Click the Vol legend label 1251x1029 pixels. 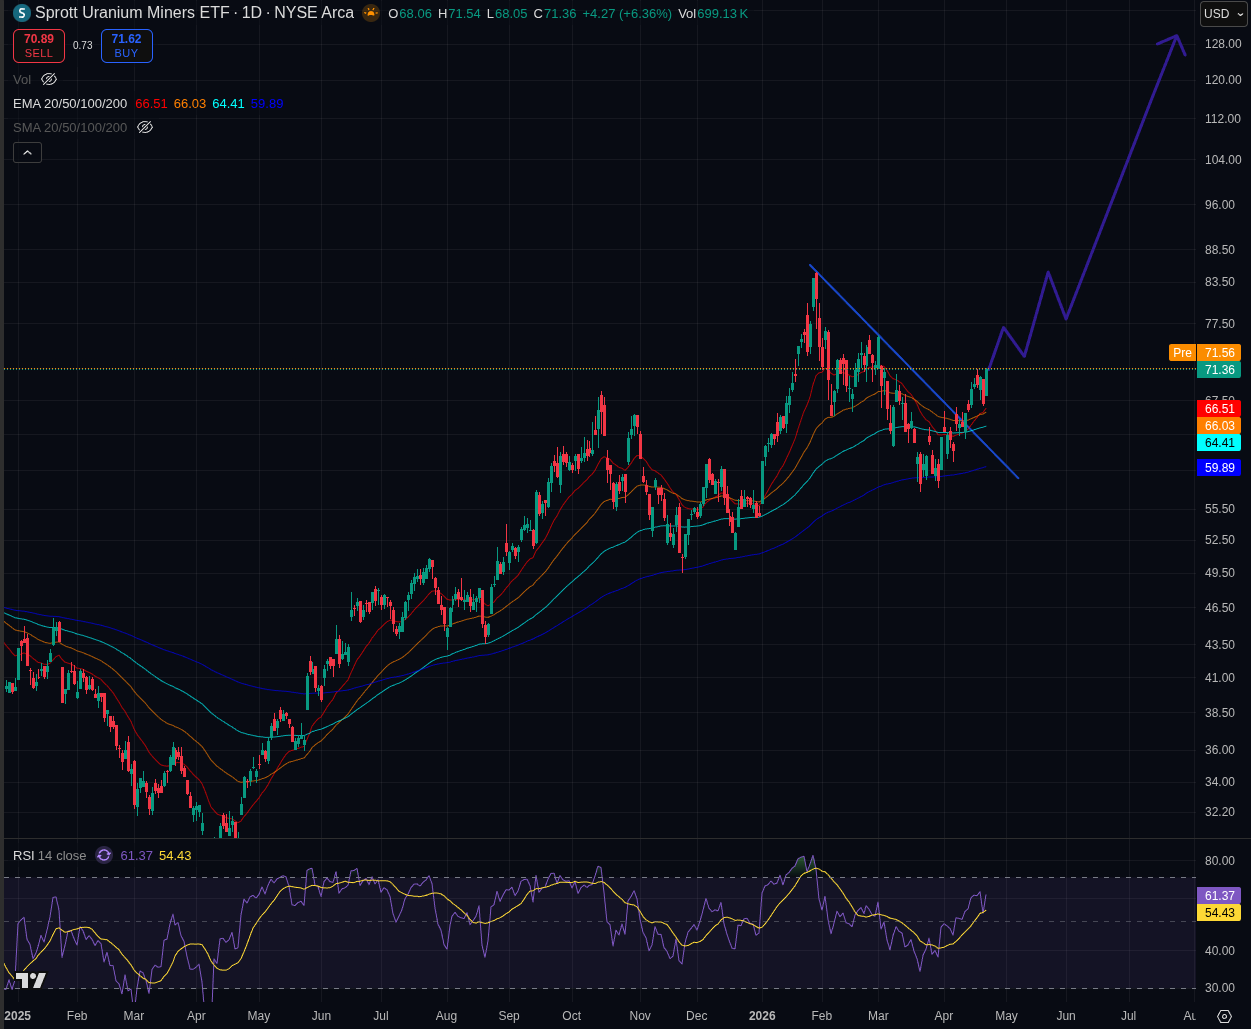[x=22, y=79]
